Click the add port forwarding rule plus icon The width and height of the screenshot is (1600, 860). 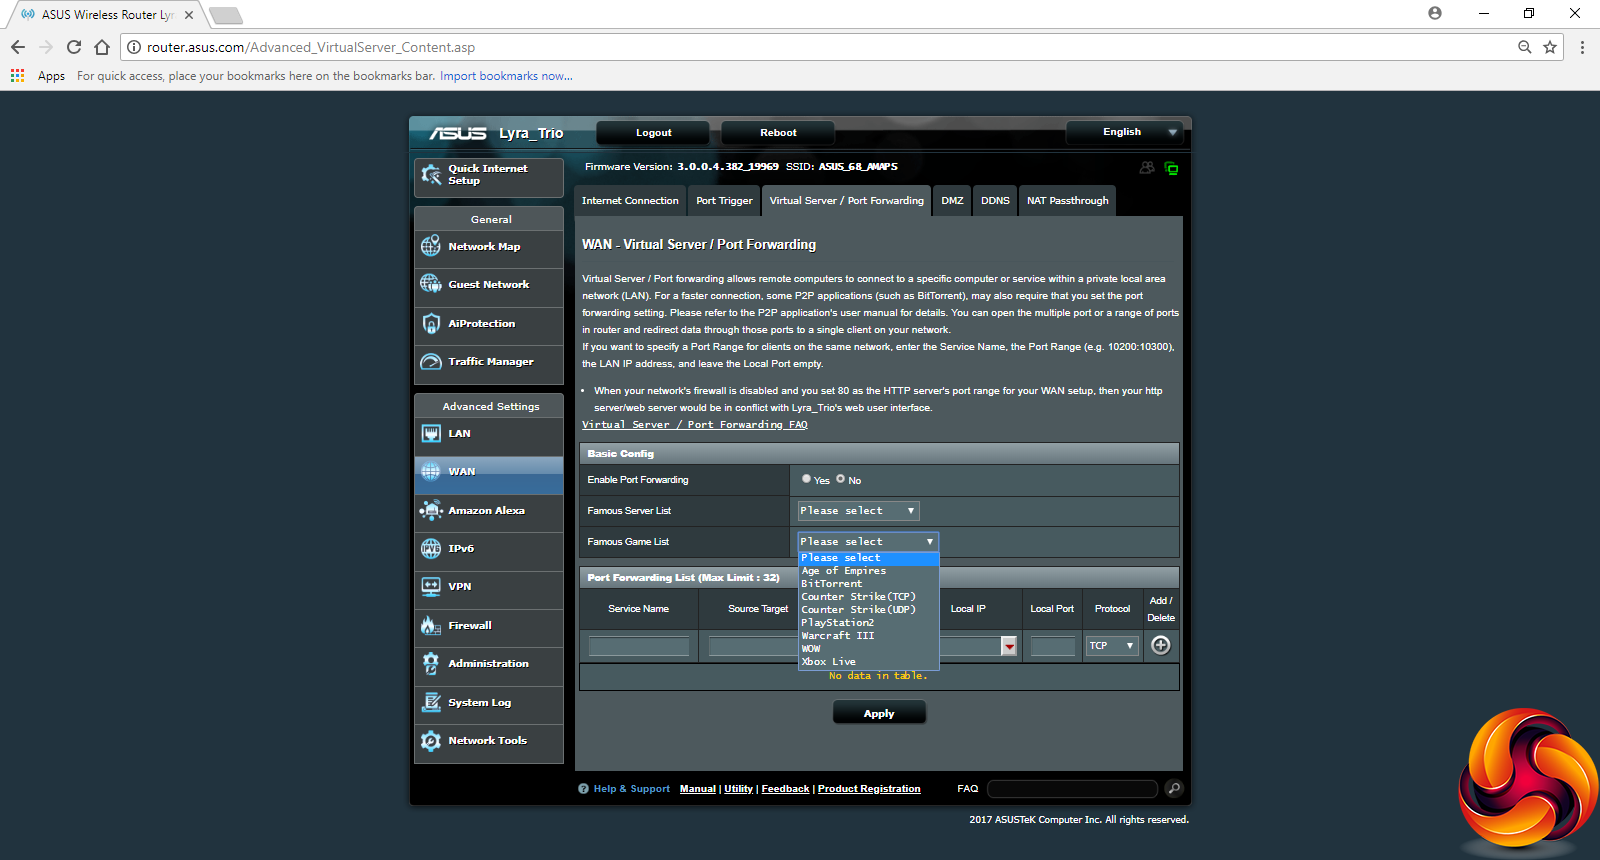click(1160, 646)
